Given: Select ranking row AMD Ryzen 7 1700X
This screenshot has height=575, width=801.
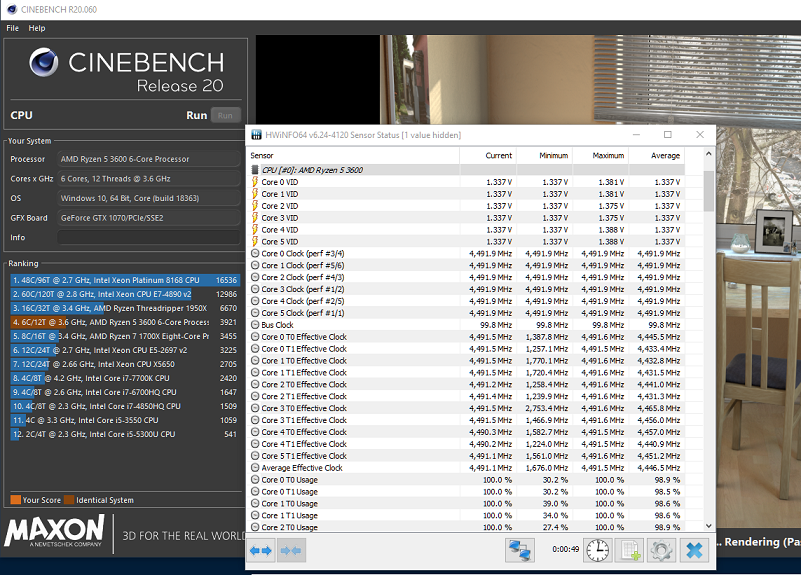Looking at the screenshot, I should click(125, 336).
